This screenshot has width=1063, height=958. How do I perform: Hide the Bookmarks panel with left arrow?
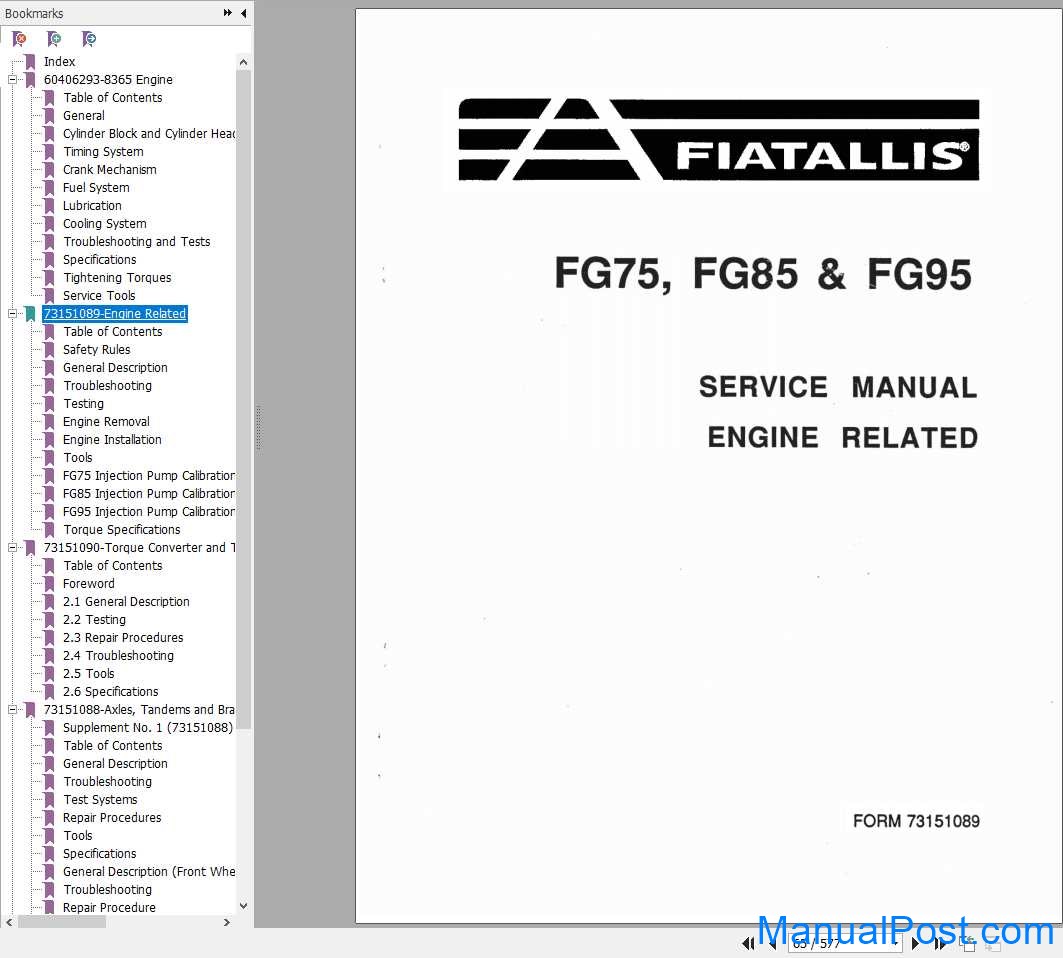point(243,13)
